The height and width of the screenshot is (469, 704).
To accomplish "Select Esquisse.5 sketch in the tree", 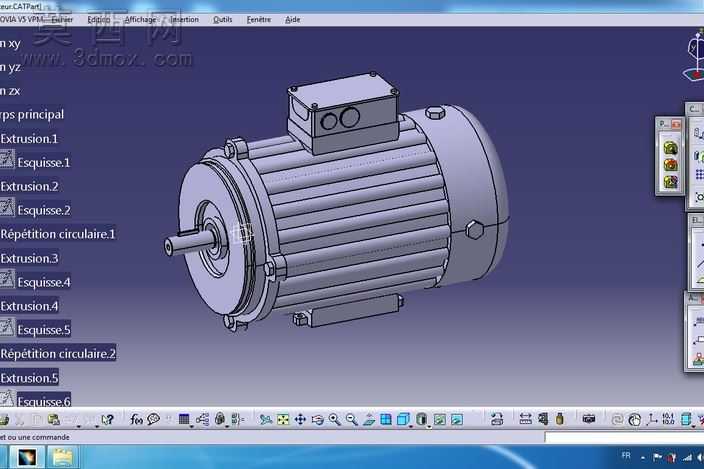I will (x=44, y=330).
